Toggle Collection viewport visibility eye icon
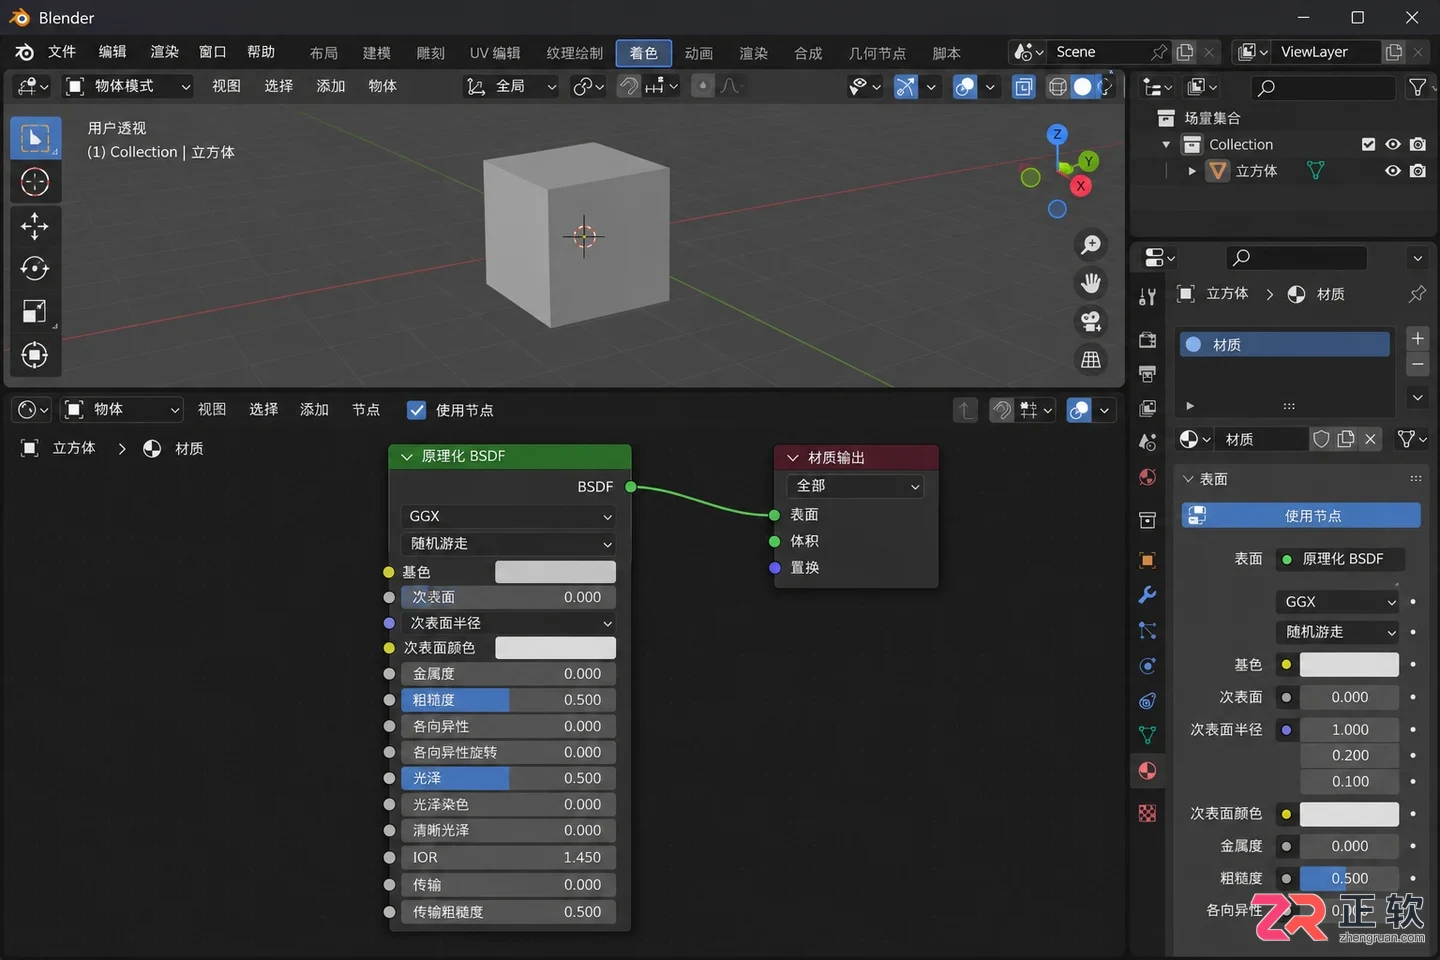This screenshot has width=1440, height=960. click(x=1392, y=145)
